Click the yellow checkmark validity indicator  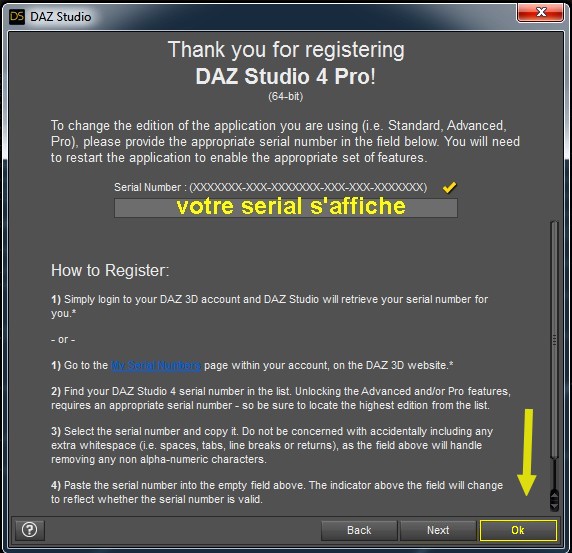449,187
